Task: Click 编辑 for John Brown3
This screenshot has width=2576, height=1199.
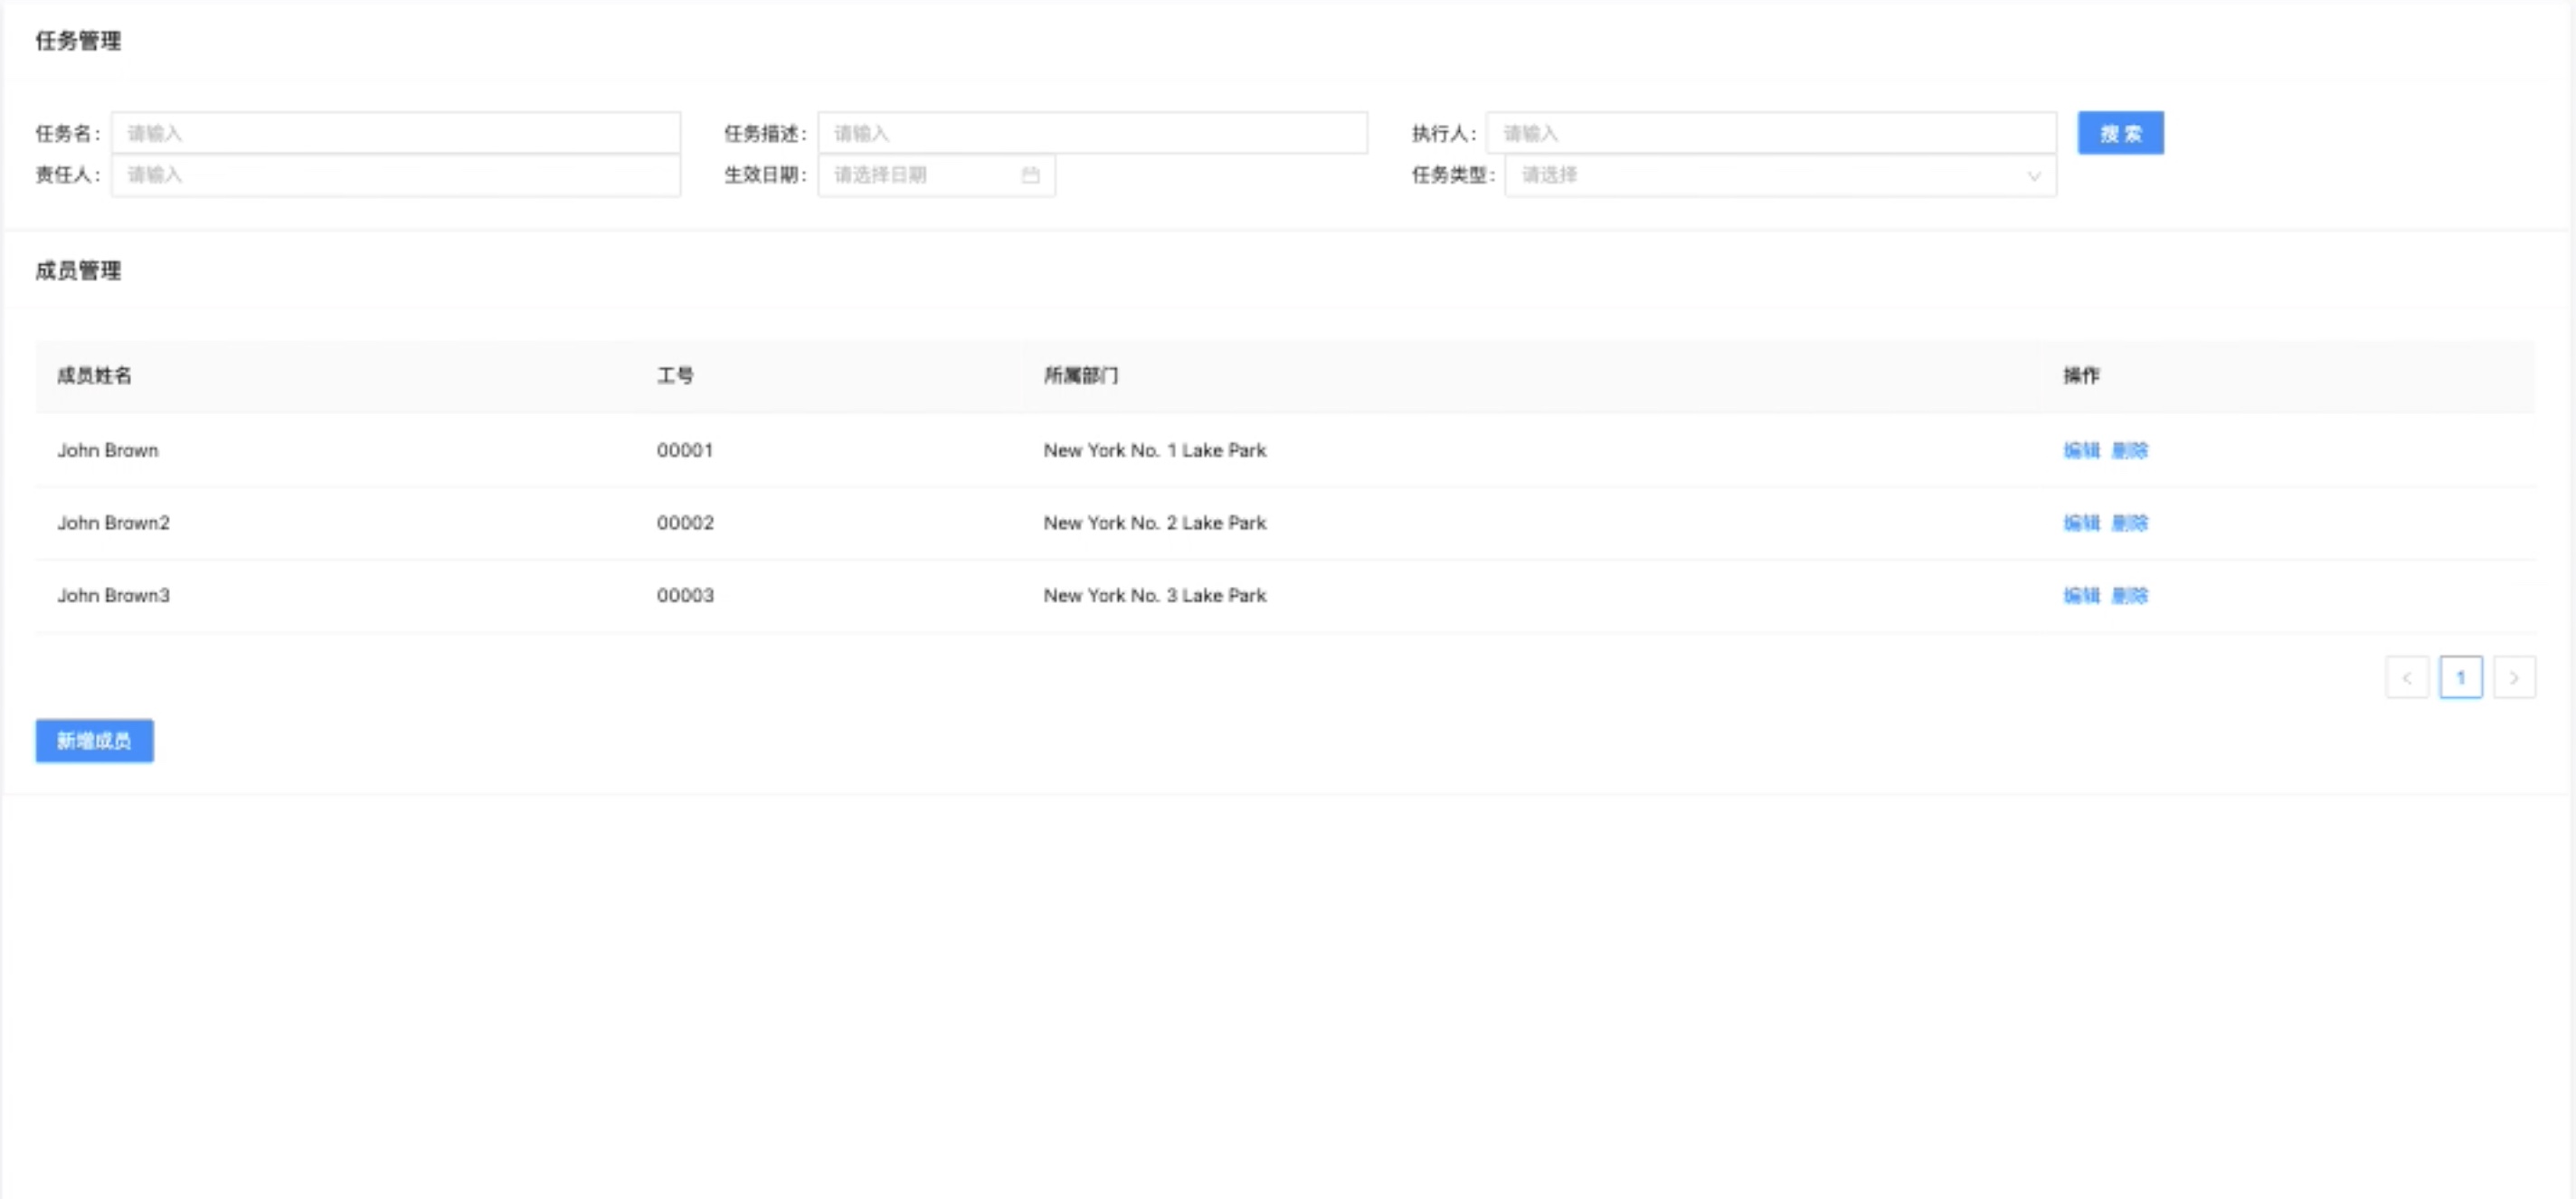Action: [2081, 596]
